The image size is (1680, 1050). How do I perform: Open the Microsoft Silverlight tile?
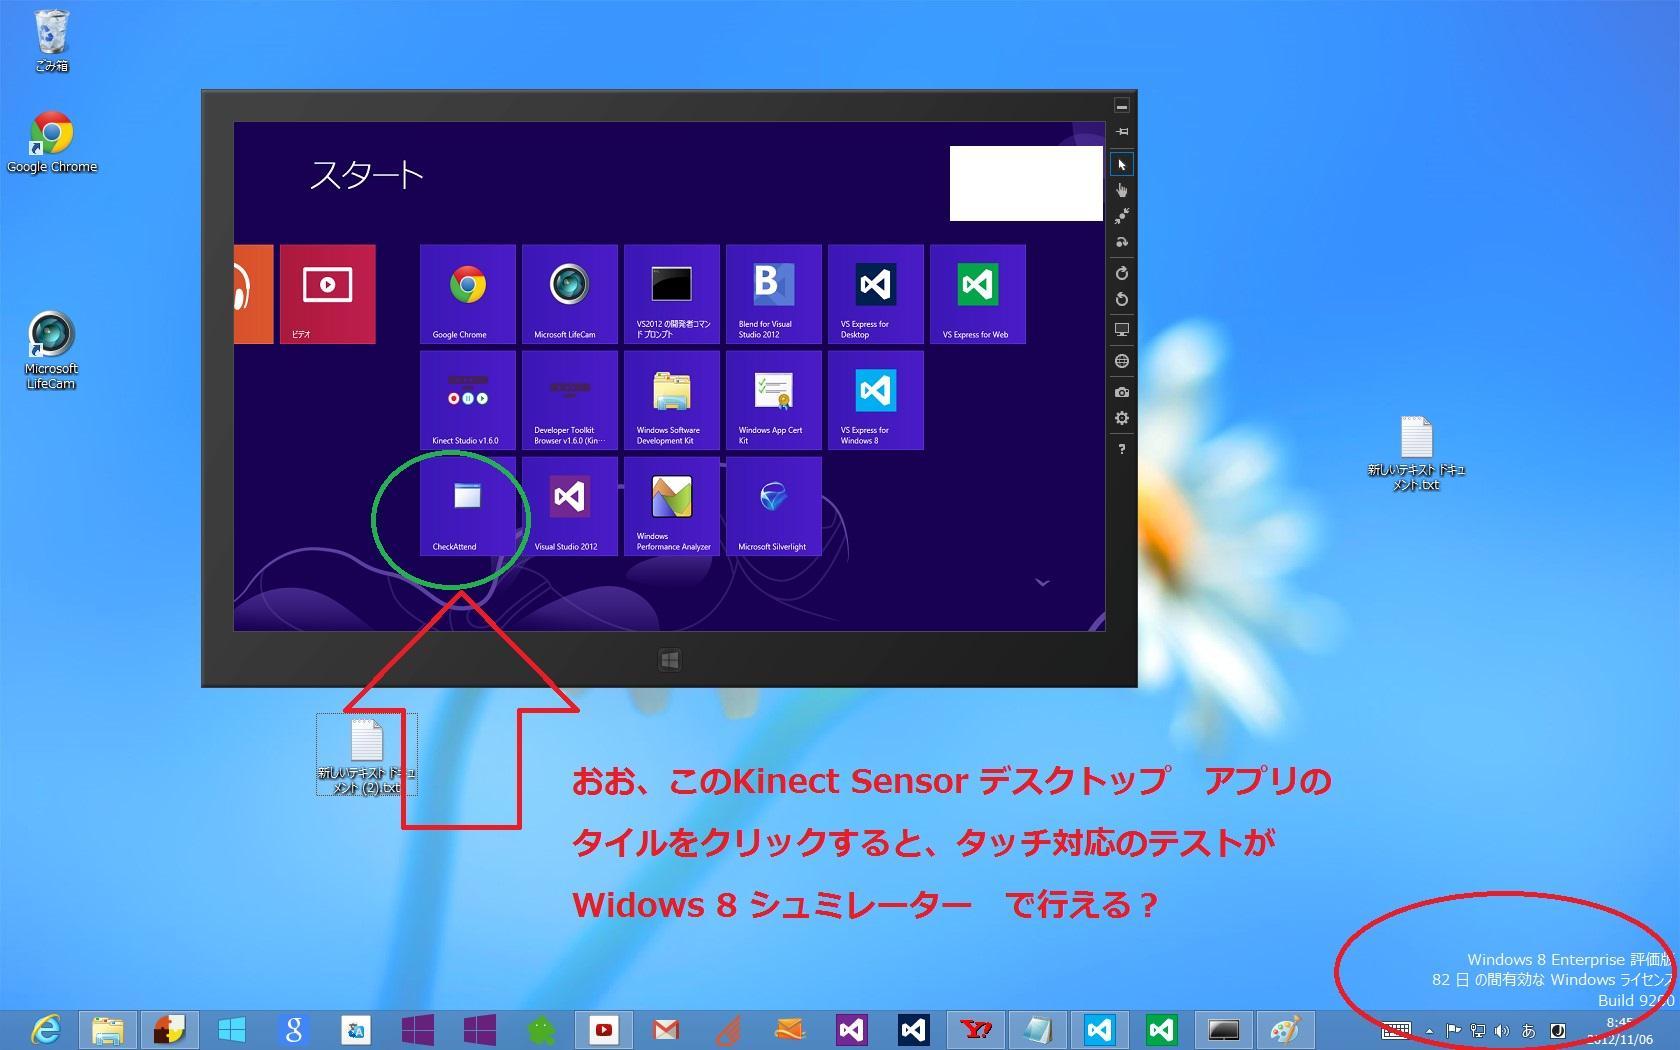pyautogui.click(x=774, y=506)
